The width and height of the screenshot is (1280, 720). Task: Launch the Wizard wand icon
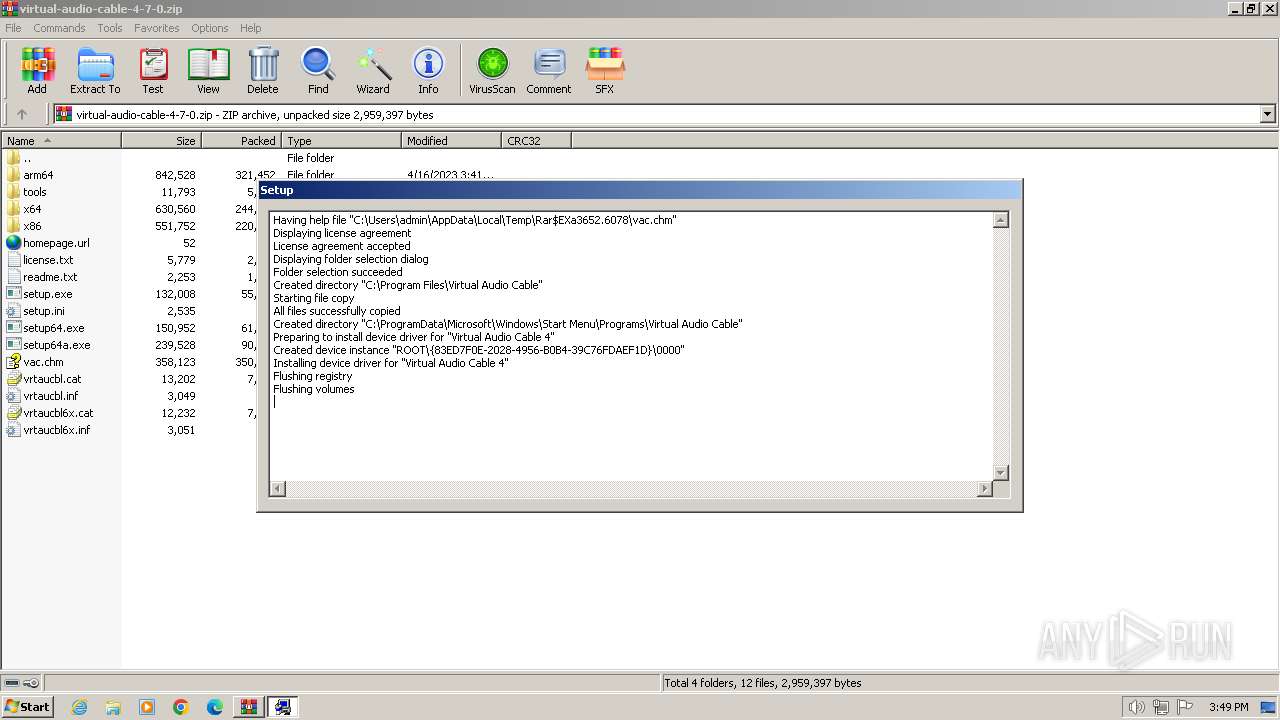[373, 70]
